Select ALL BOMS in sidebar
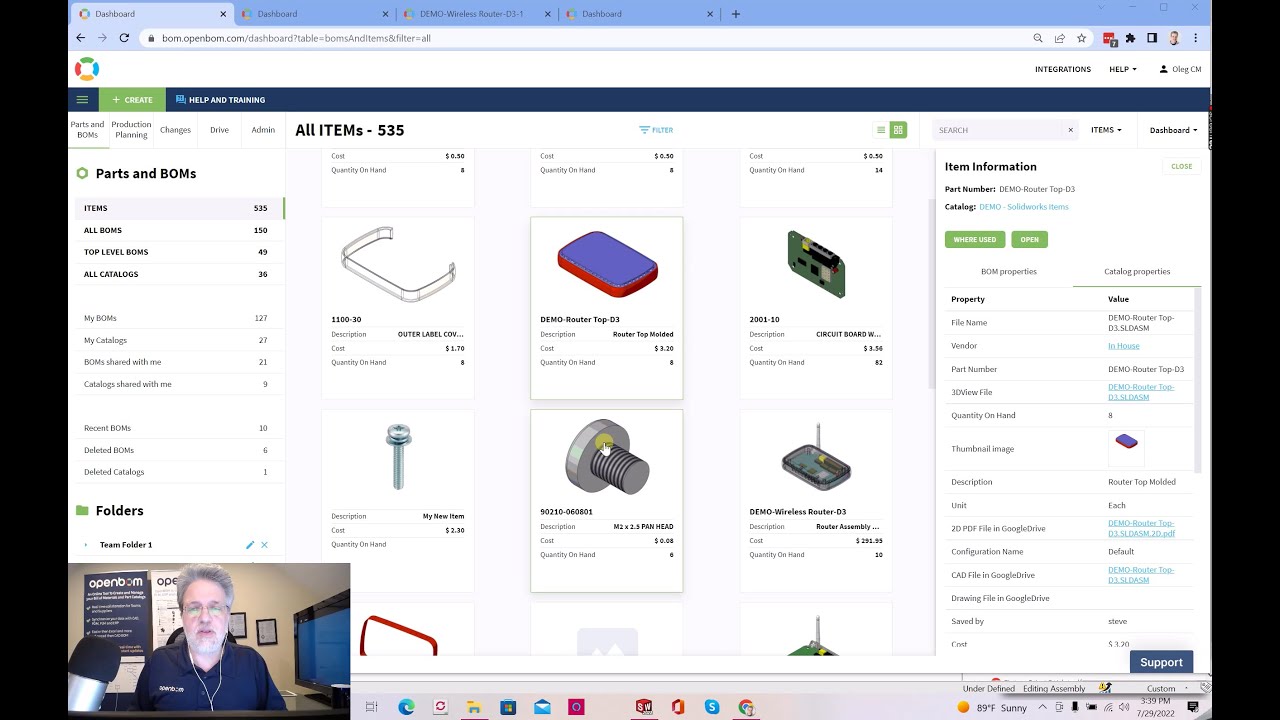This screenshot has height=720, width=1280. pos(179,230)
